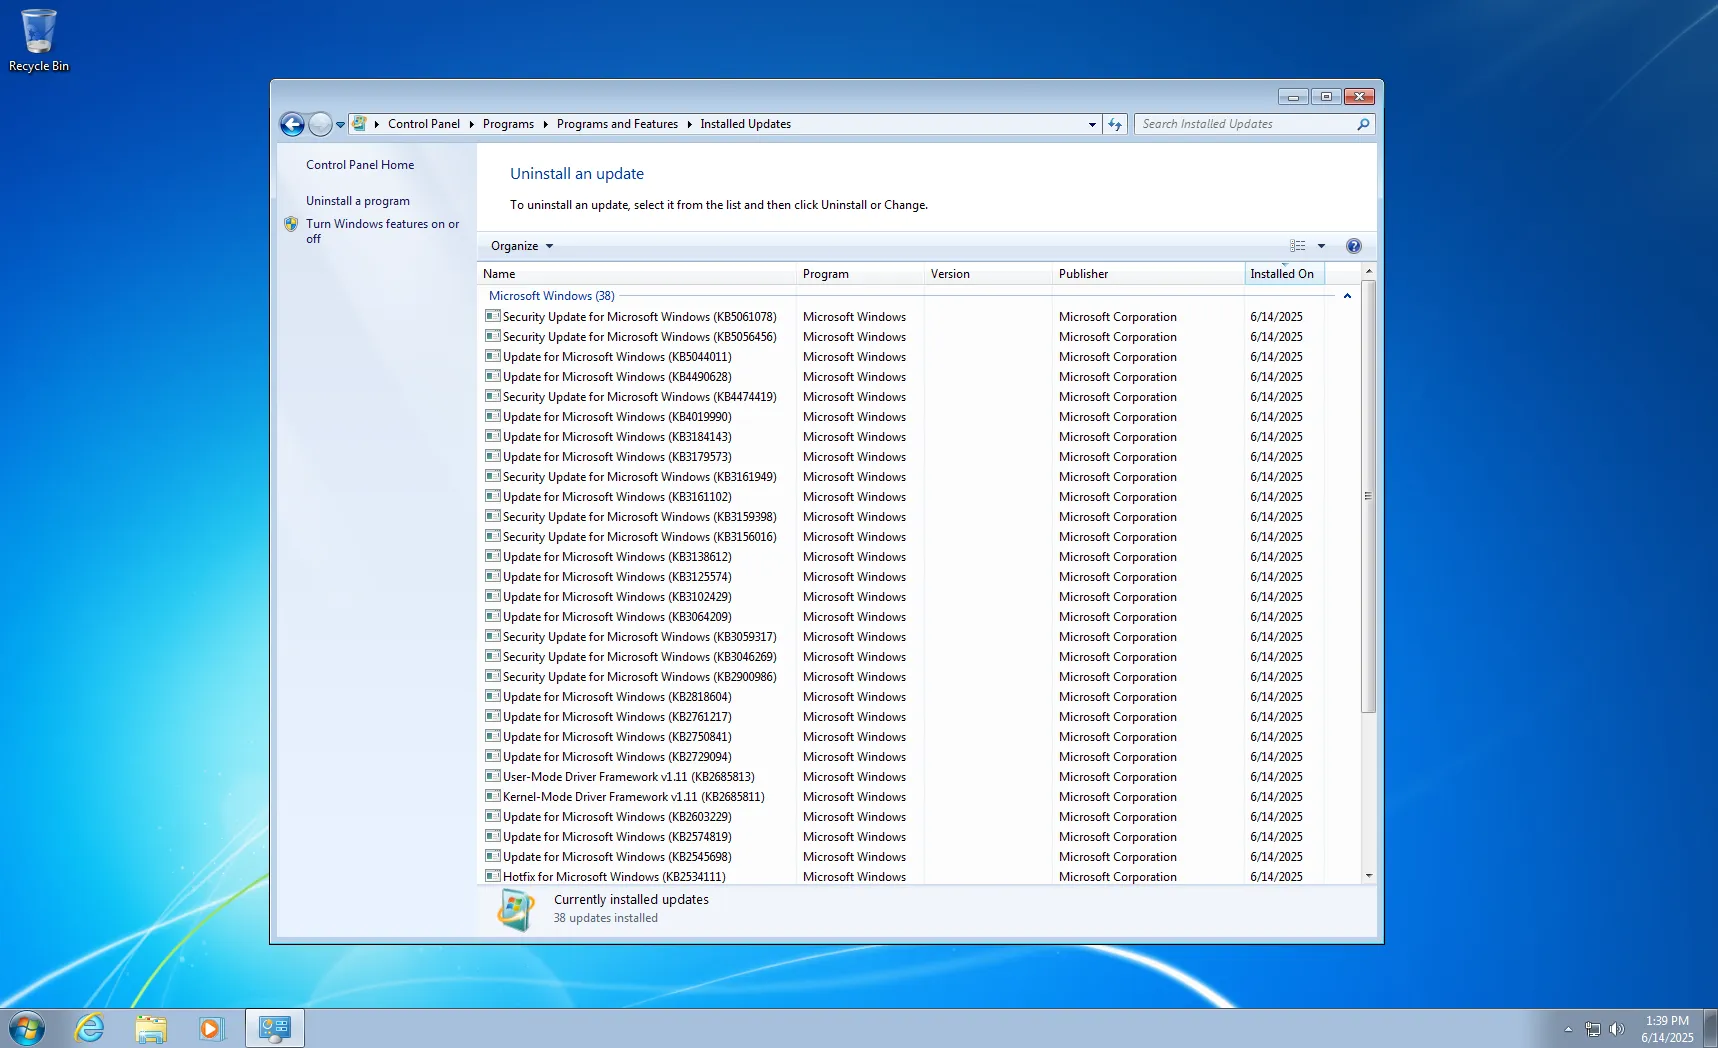Click the network tray icon
The width and height of the screenshot is (1718, 1048).
[1593, 1029]
